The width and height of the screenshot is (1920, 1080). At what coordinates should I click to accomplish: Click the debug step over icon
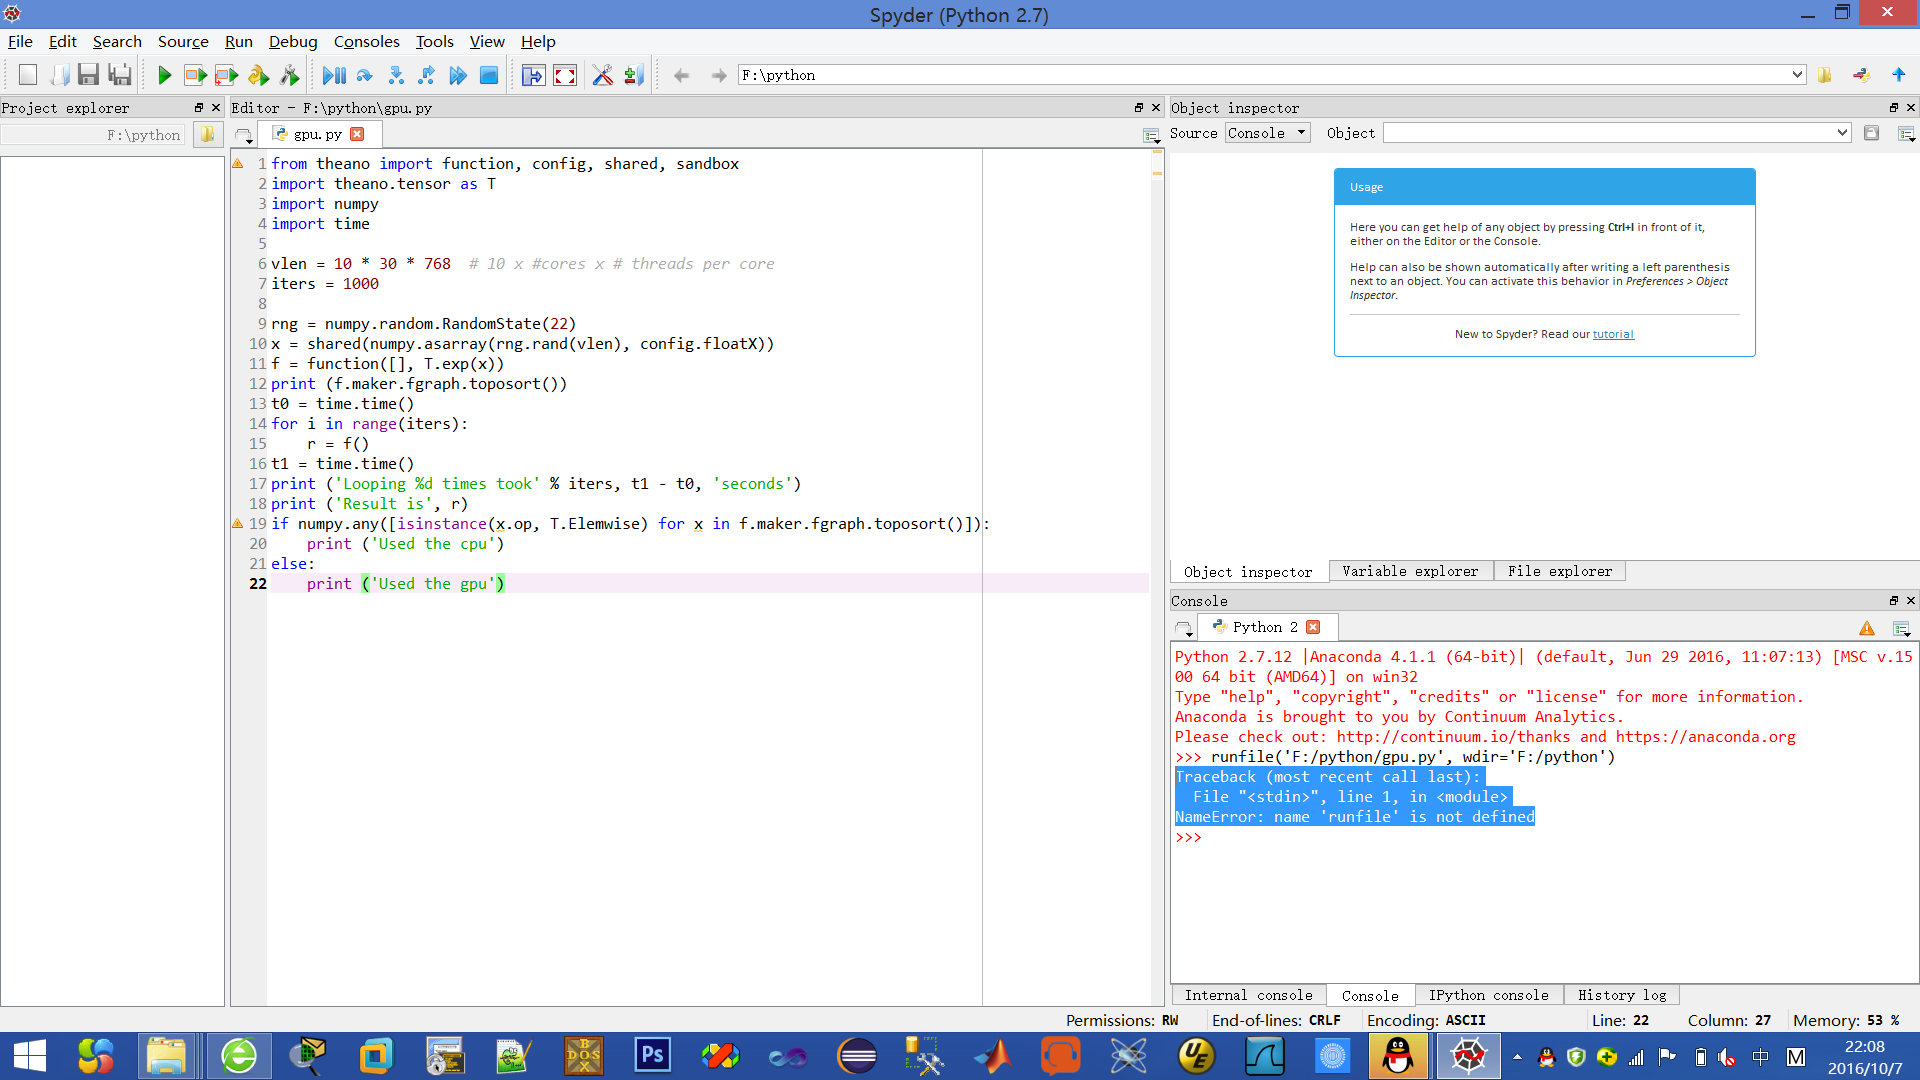pyautogui.click(x=365, y=75)
